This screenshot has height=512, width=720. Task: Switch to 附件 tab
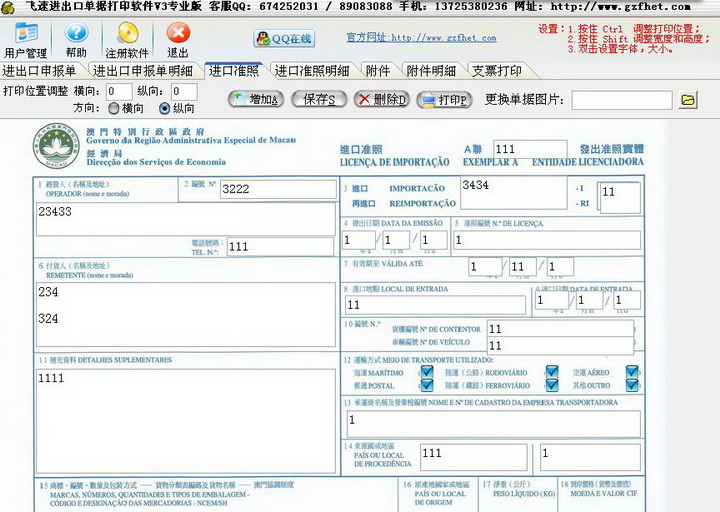pyautogui.click(x=377, y=71)
